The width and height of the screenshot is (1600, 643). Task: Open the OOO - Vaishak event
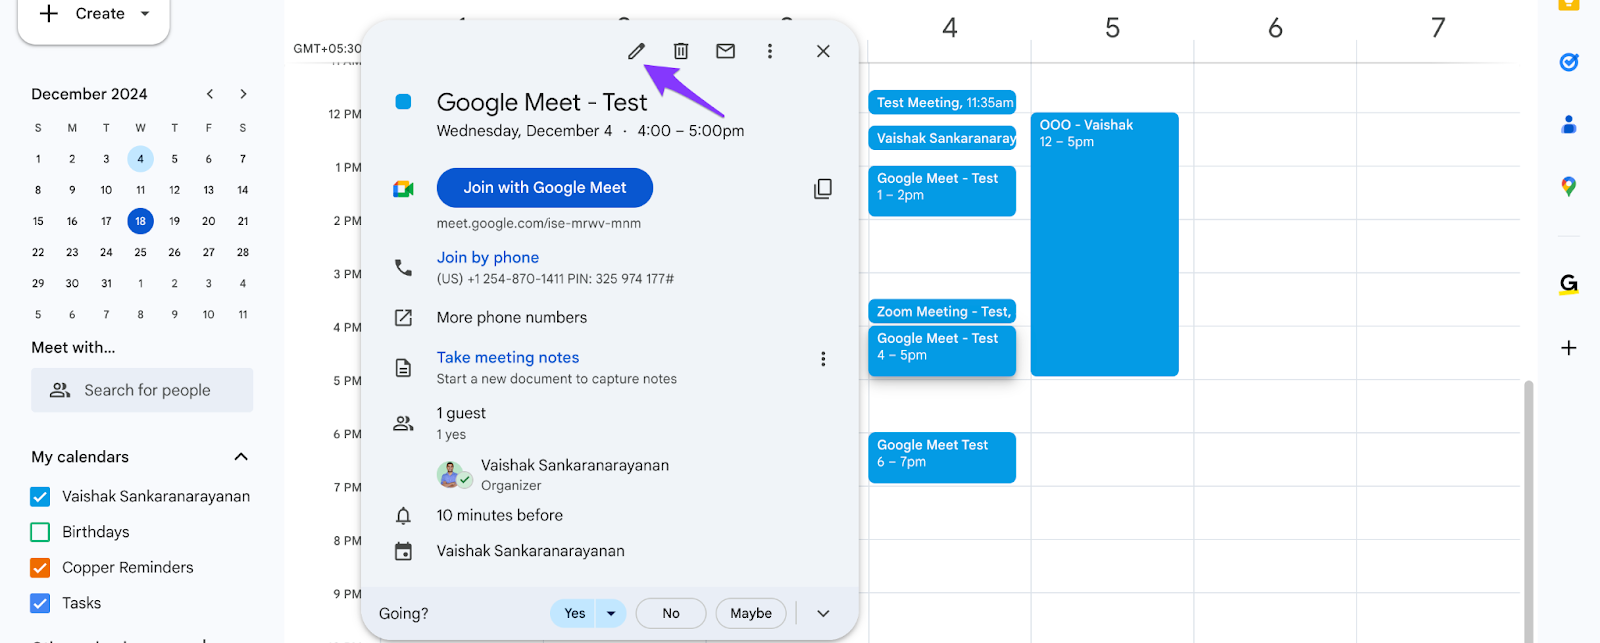click(1105, 244)
